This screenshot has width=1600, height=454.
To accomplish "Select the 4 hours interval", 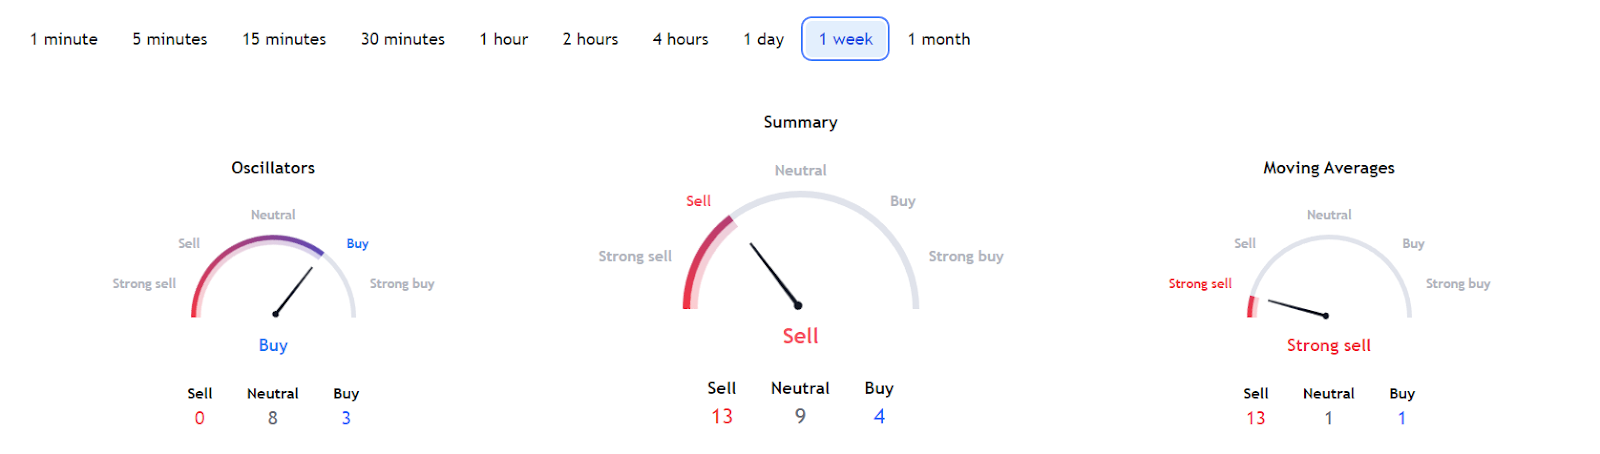I will (680, 39).
